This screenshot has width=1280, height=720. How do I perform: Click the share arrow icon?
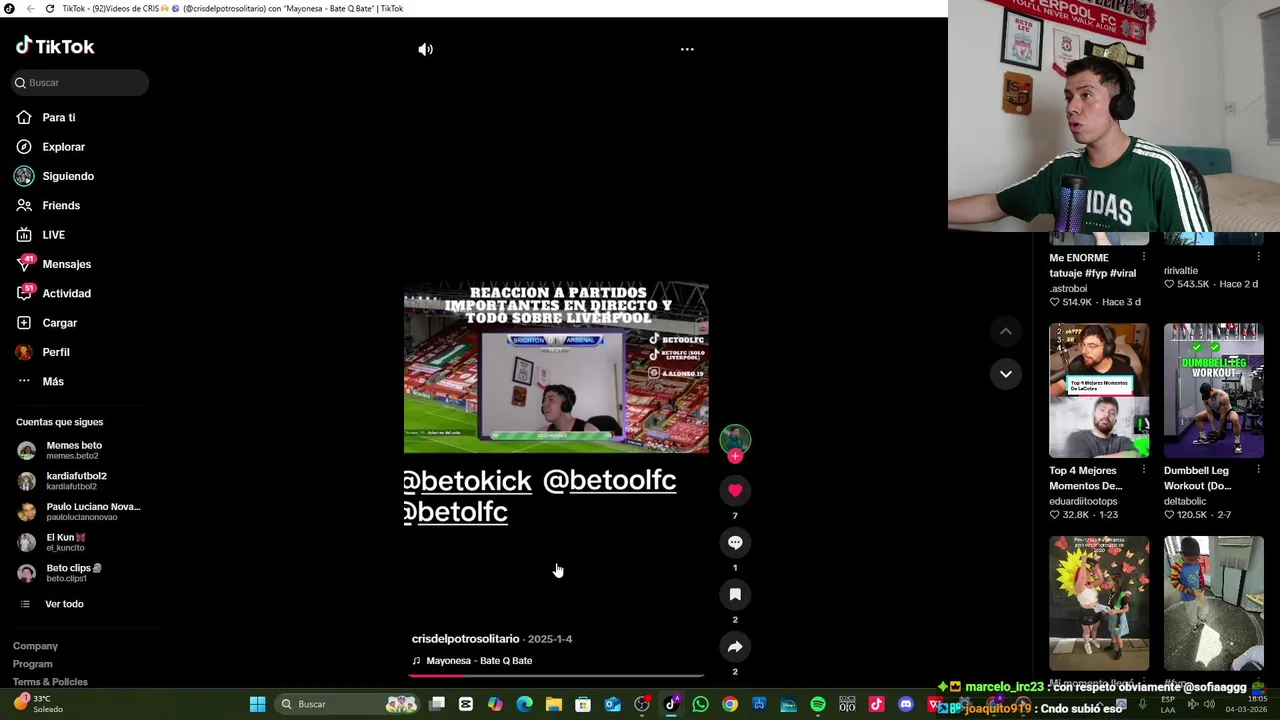pos(735,646)
